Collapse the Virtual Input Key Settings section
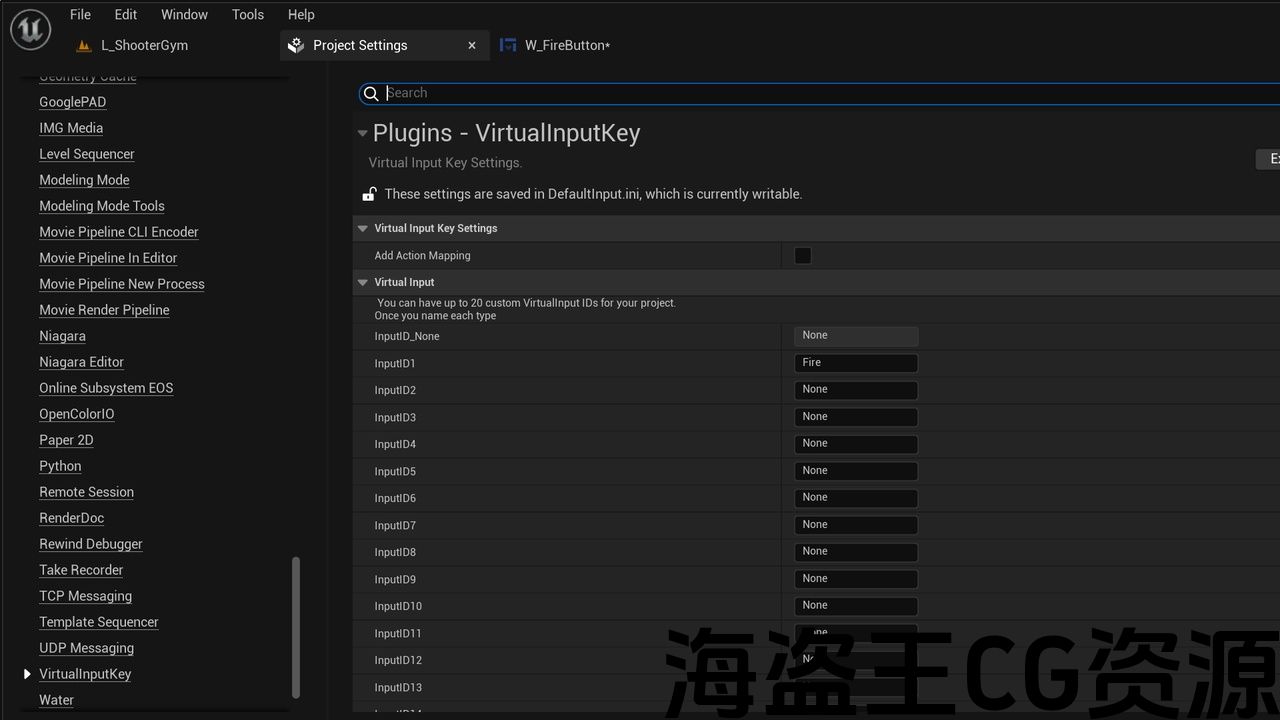 tap(363, 228)
